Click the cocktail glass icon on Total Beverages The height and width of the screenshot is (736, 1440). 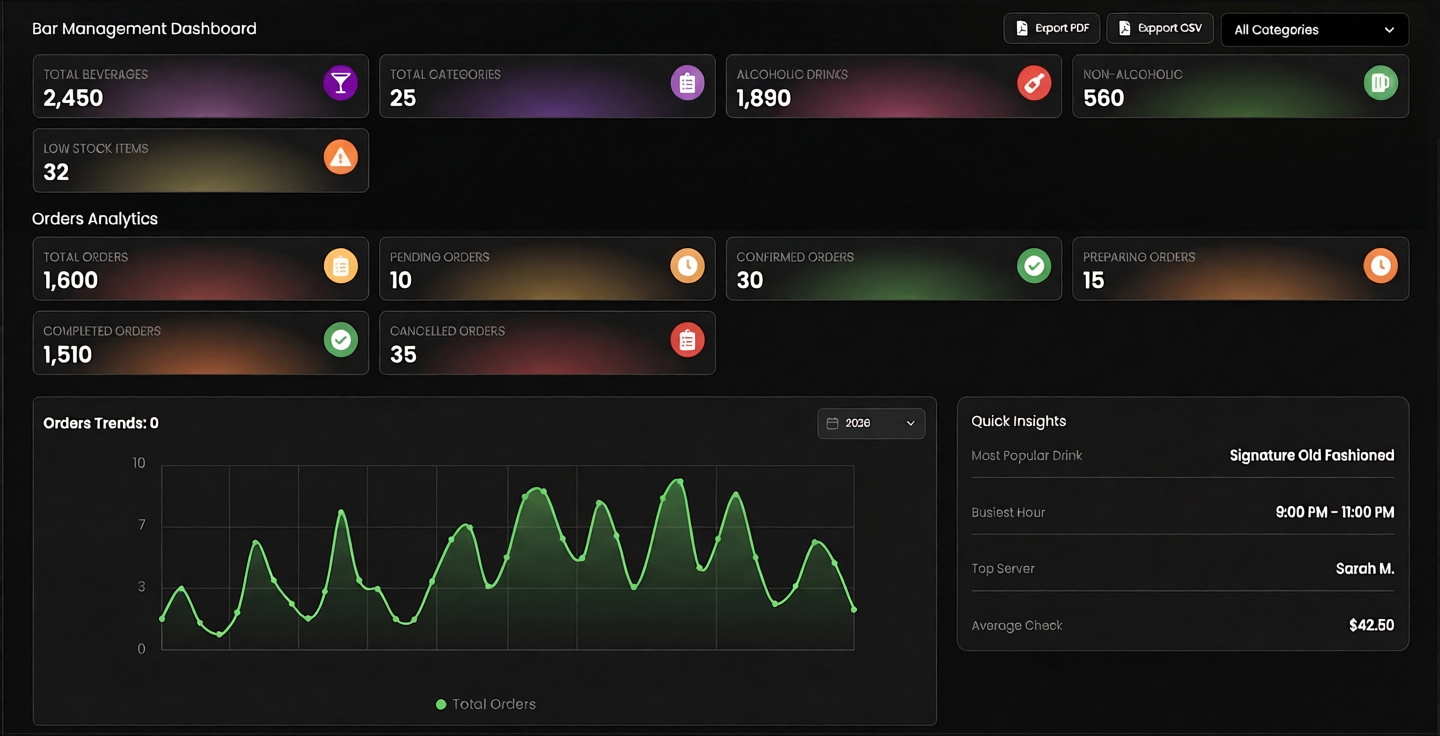coord(340,83)
